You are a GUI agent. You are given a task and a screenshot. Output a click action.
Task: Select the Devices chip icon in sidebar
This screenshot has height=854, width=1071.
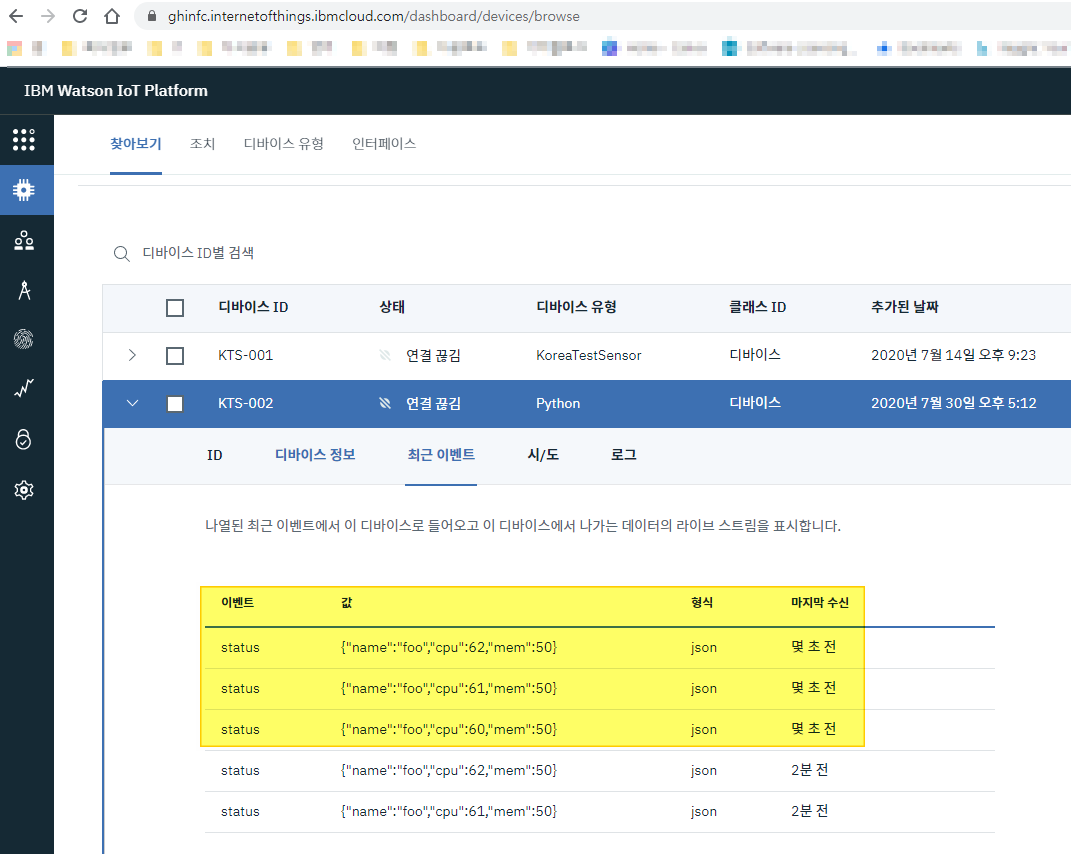pos(24,190)
